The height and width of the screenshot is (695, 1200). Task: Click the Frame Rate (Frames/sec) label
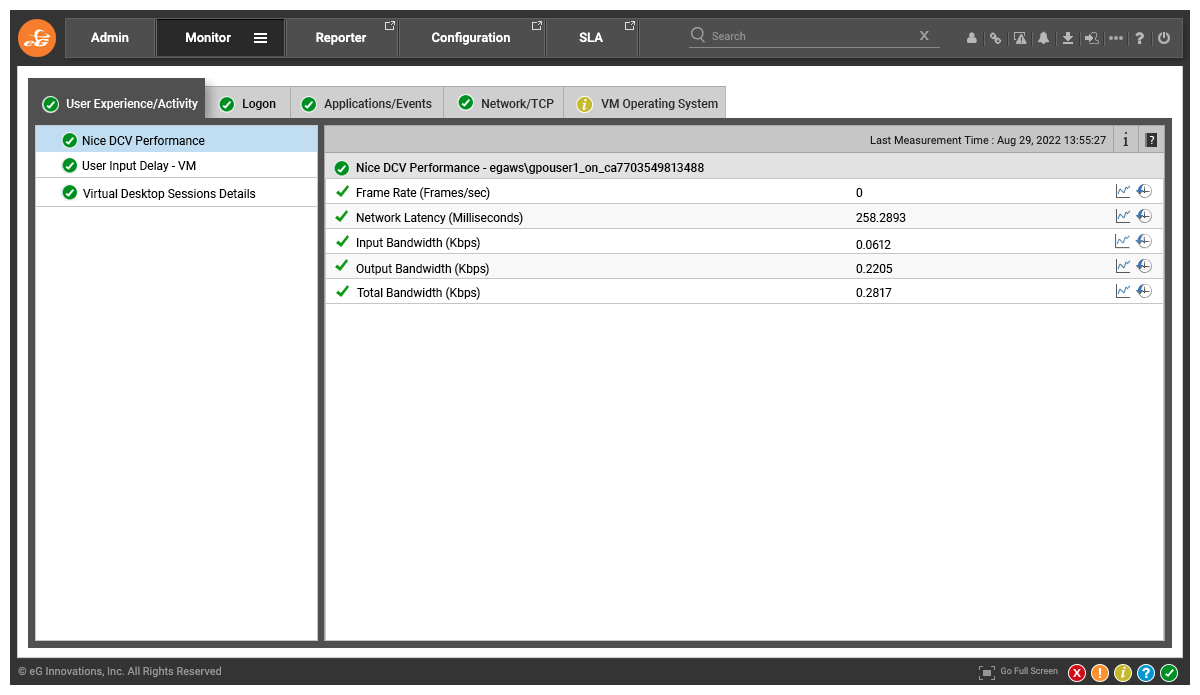pos(423,192)
